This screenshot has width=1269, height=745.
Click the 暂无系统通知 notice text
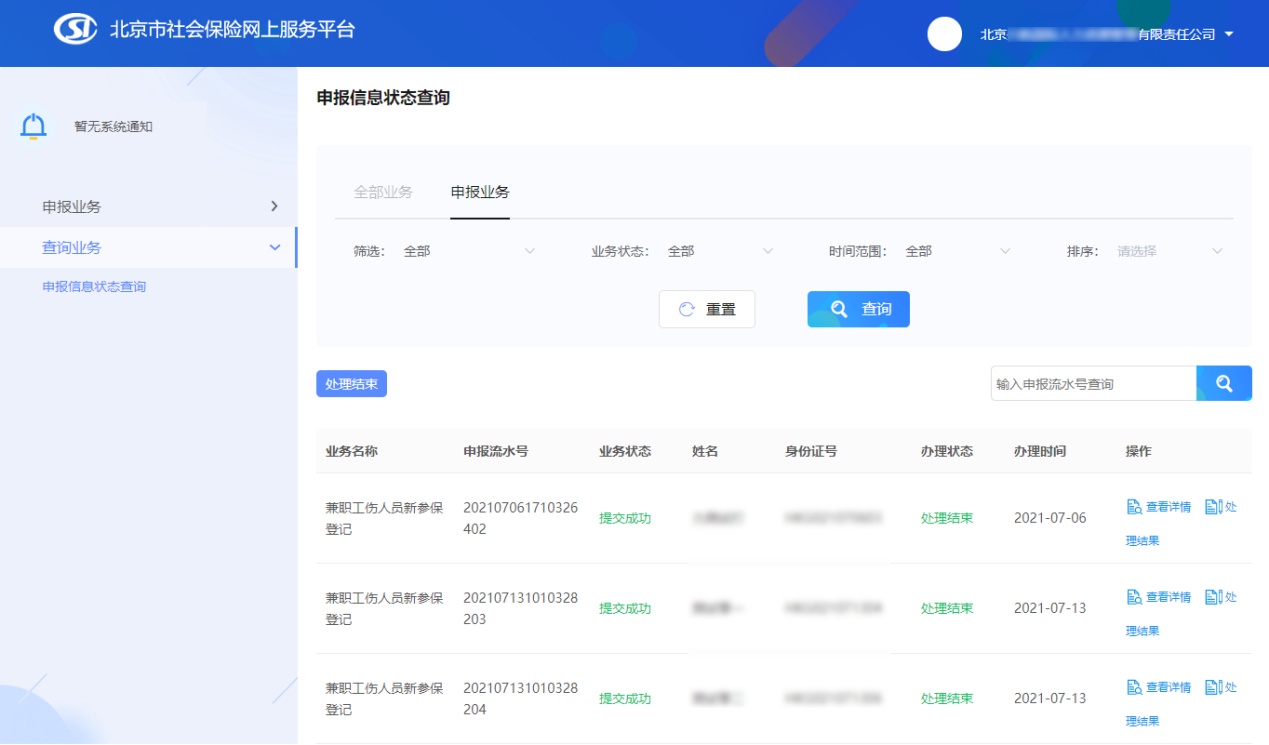click(114, 127)
